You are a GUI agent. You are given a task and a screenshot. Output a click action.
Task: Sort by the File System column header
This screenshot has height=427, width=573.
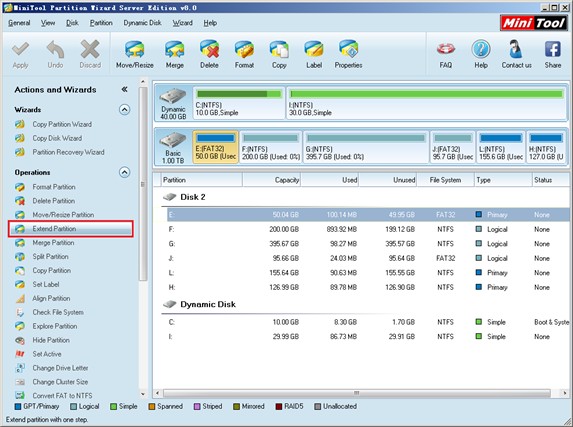[445, 180]
